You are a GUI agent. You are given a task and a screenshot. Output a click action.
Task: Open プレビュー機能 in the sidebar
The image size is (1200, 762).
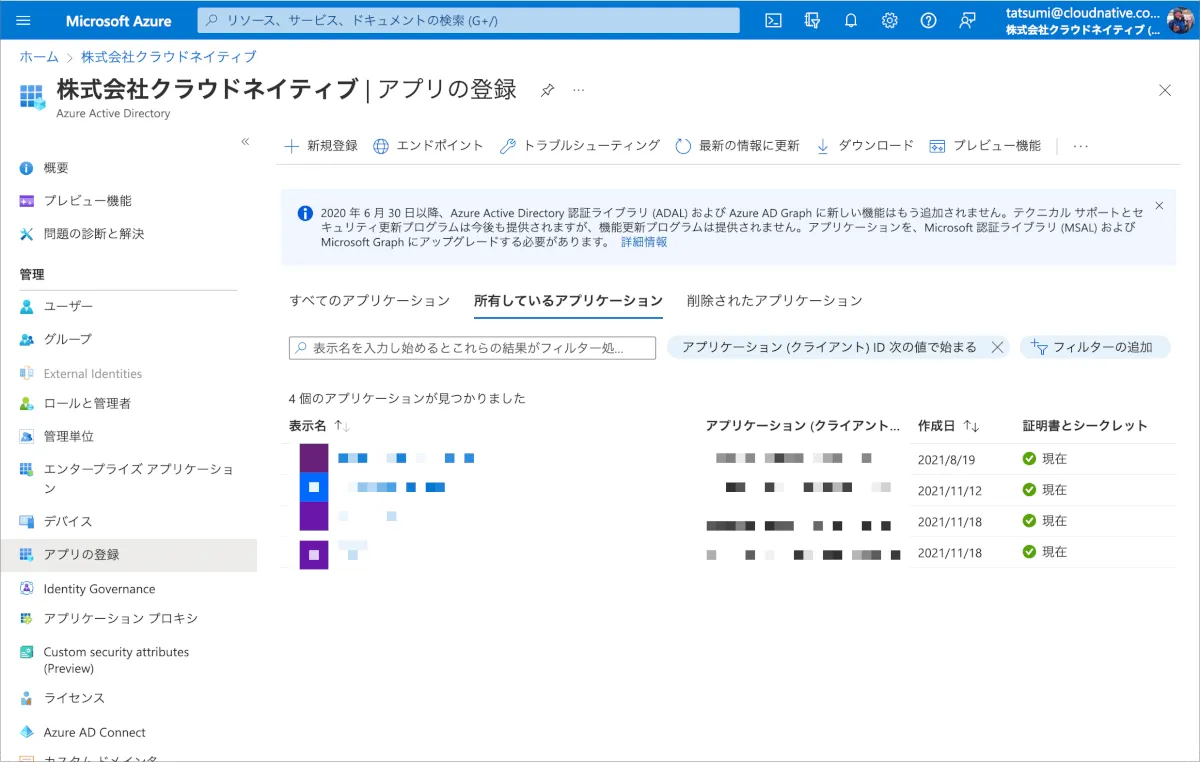point(87,201)
